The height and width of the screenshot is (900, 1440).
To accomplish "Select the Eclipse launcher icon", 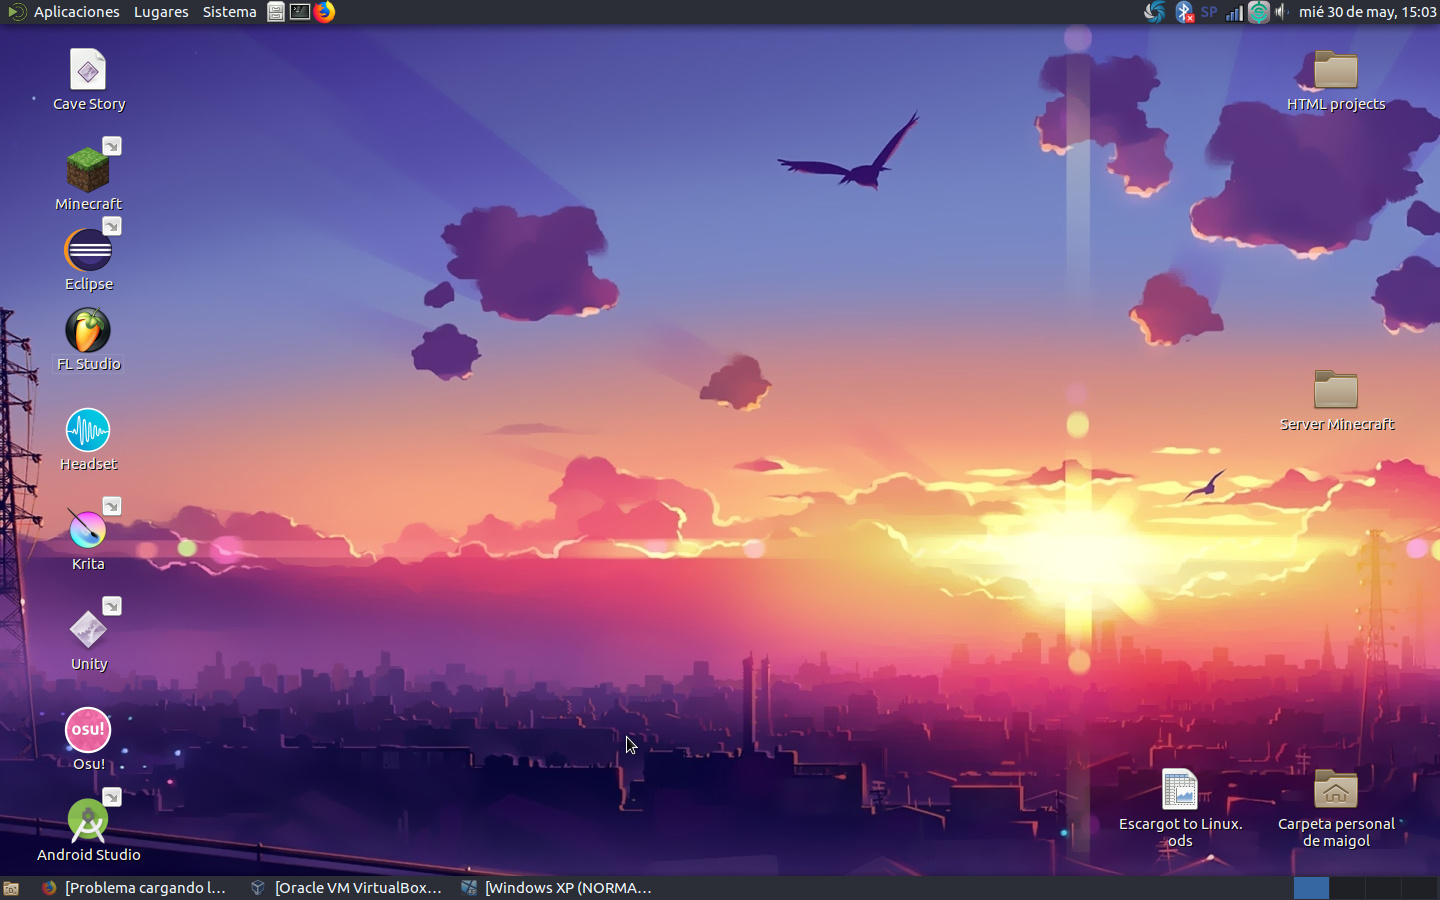I will [x=88, y=251].
